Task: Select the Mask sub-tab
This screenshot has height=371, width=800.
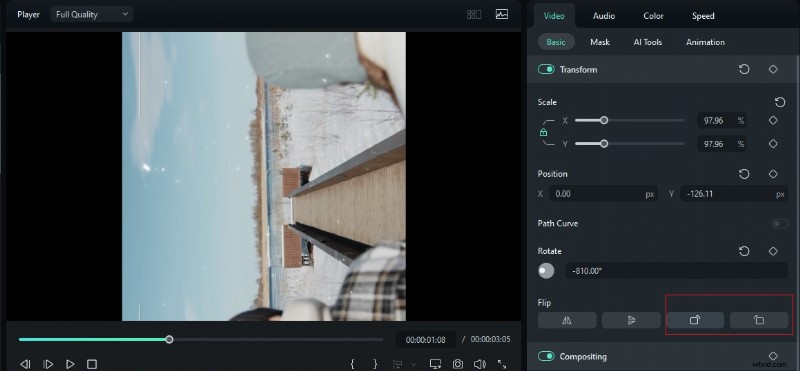Action: click(x=600, y=42)
